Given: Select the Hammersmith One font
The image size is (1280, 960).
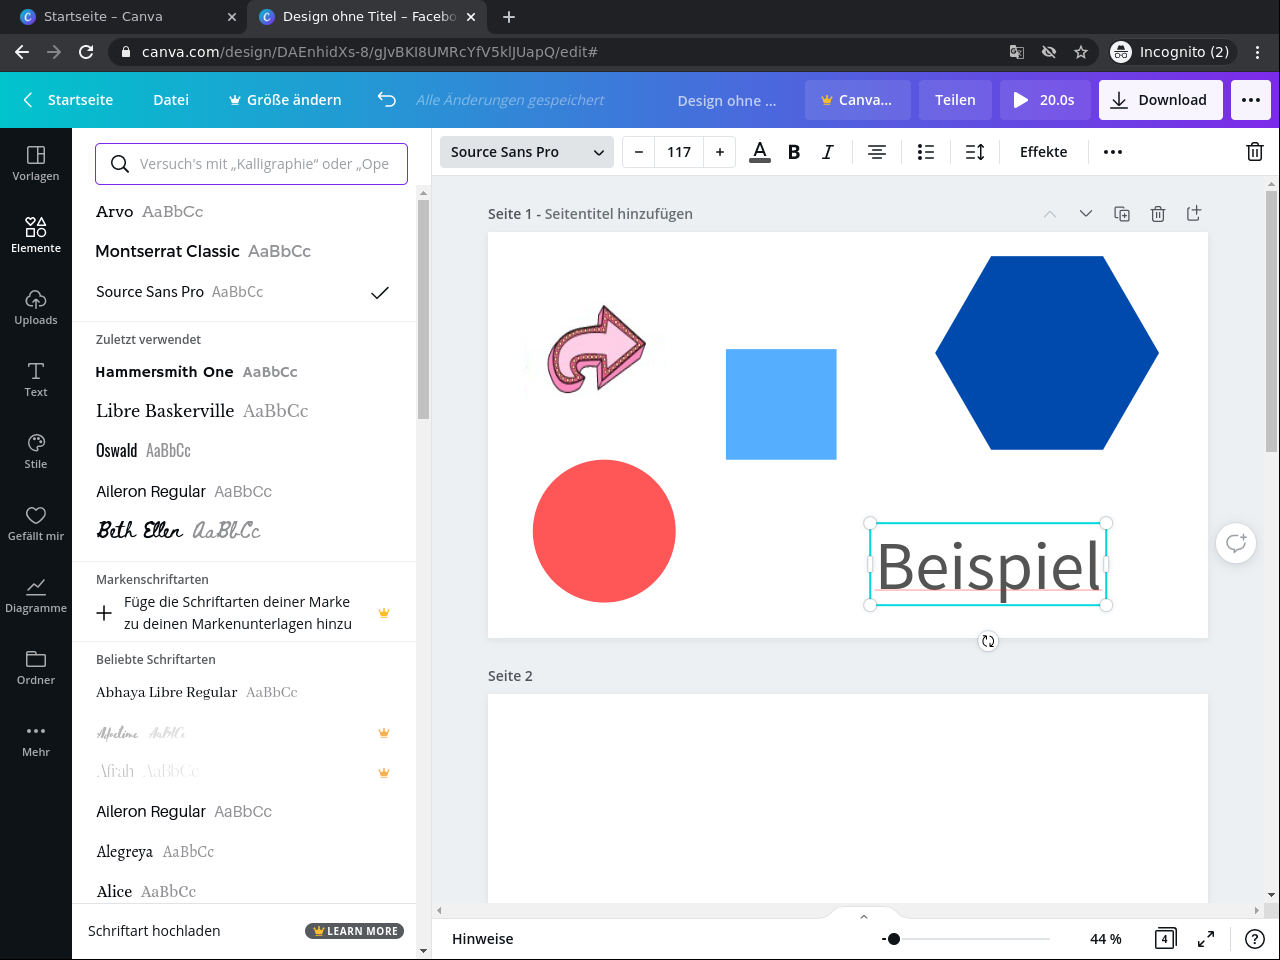Looking at the screenshot, I should coord(244,372).
